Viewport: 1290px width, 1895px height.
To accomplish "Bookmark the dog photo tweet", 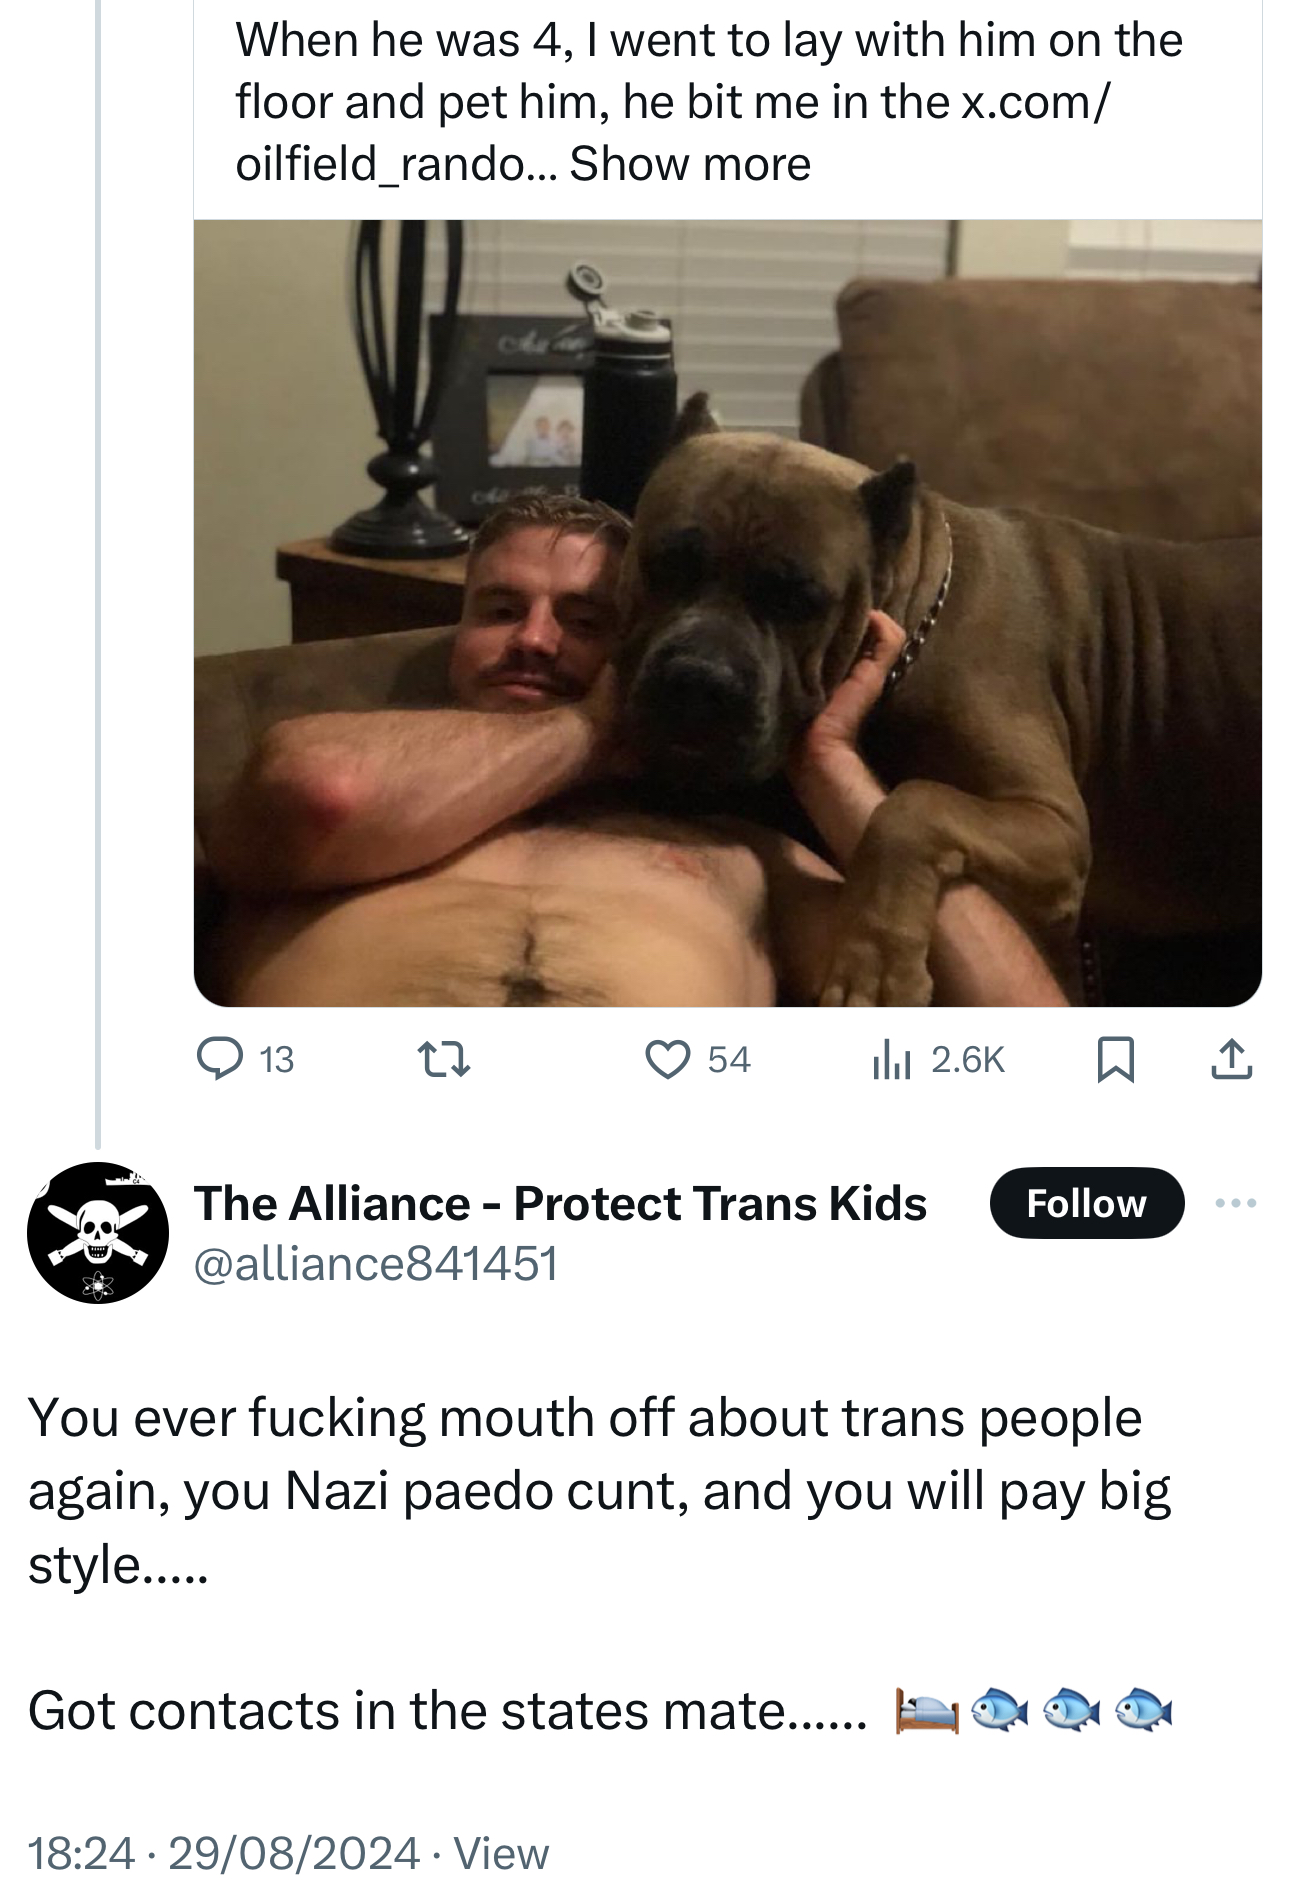I will 1115,1060.
